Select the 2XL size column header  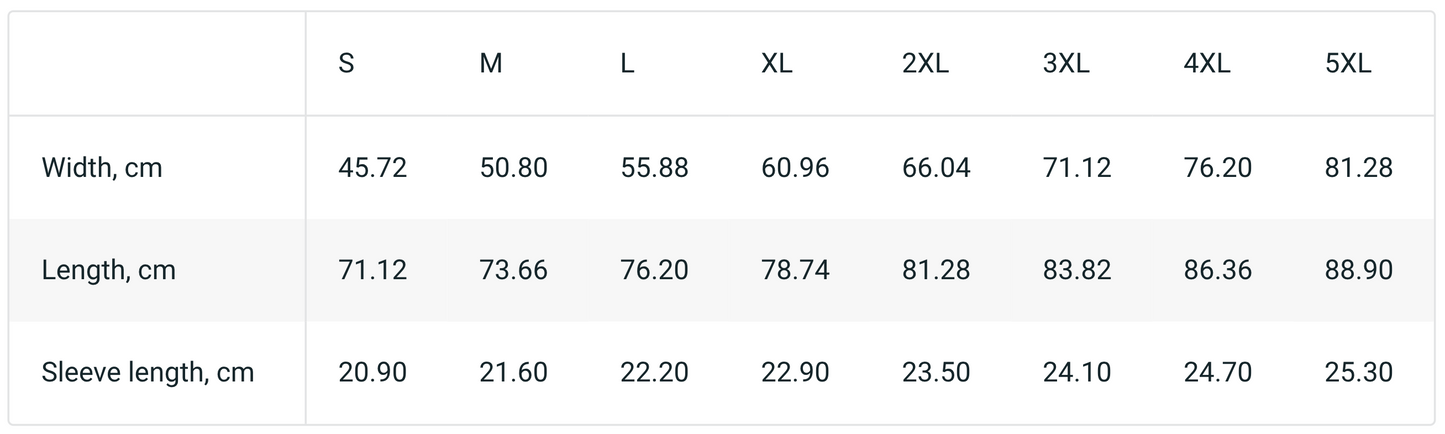925,65
